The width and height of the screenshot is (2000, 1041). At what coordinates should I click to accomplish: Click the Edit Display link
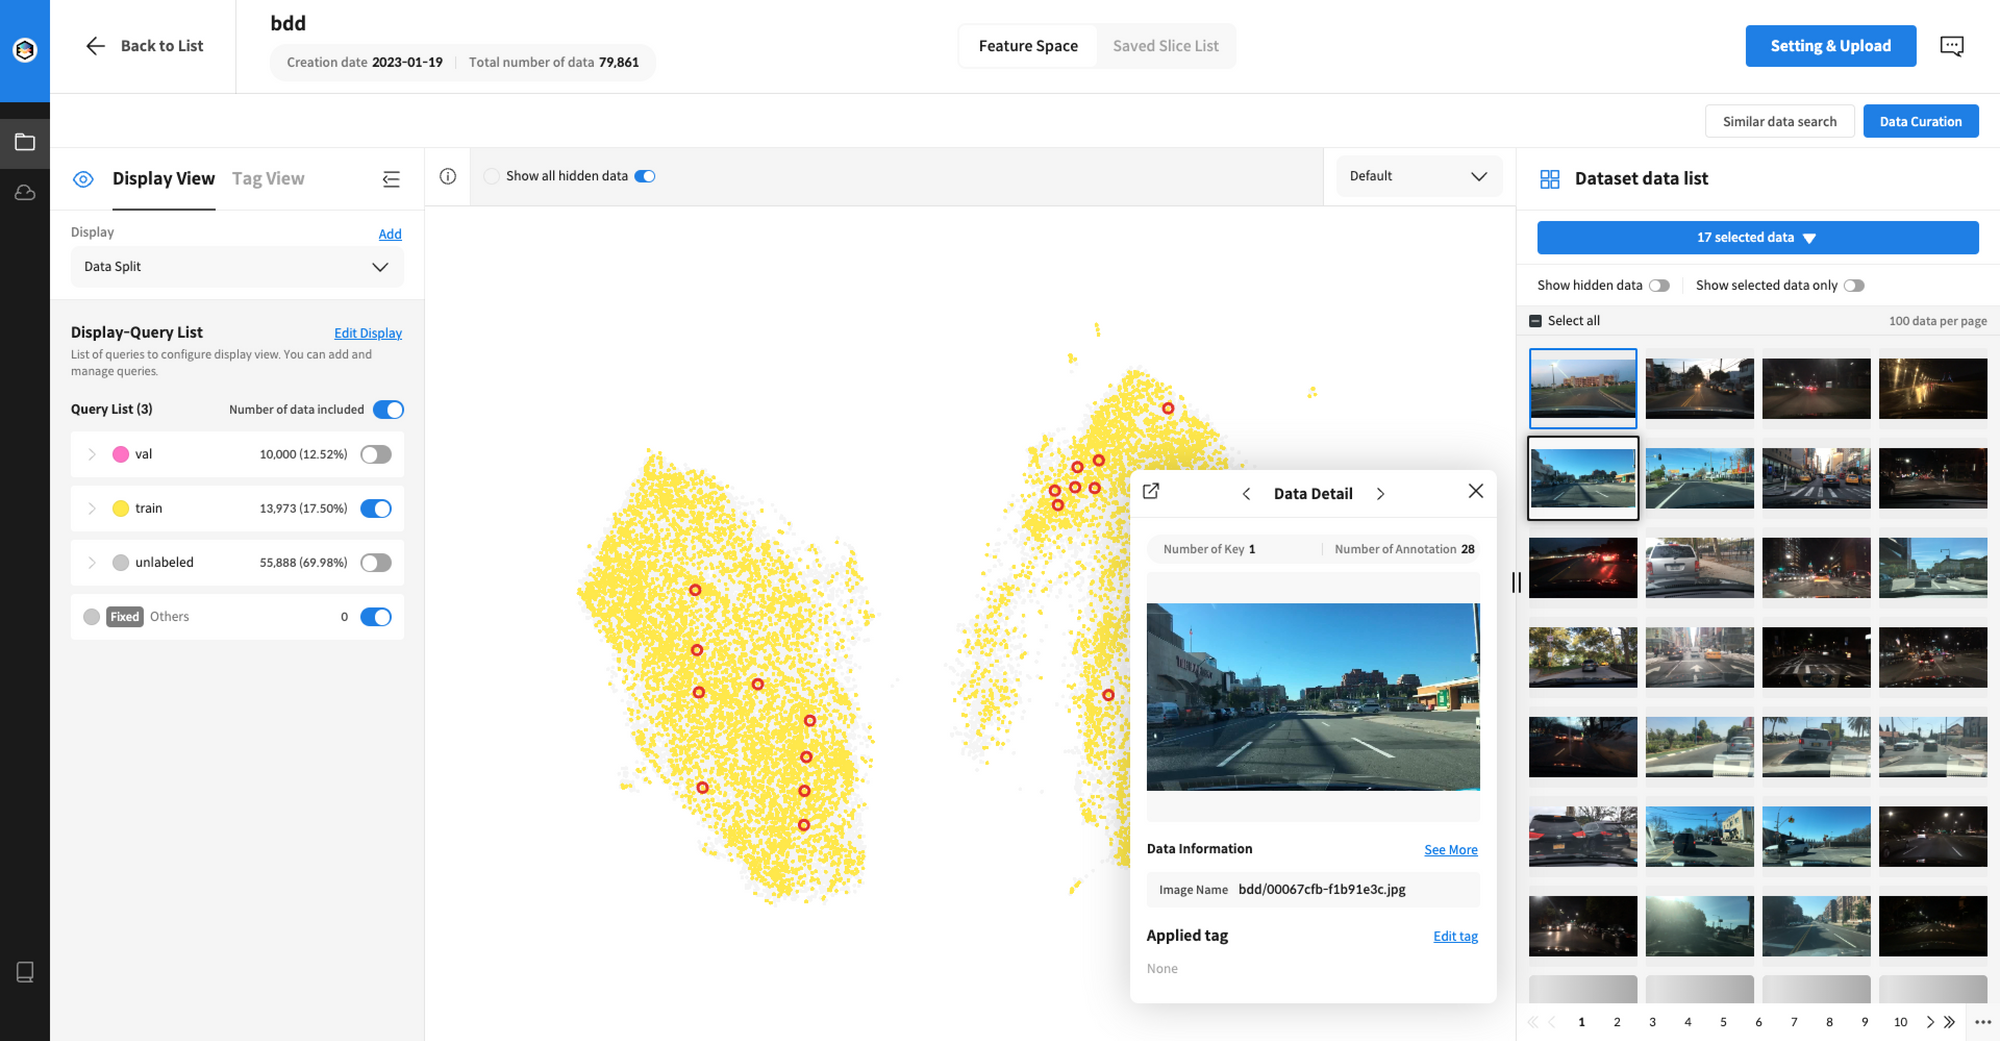368,333
